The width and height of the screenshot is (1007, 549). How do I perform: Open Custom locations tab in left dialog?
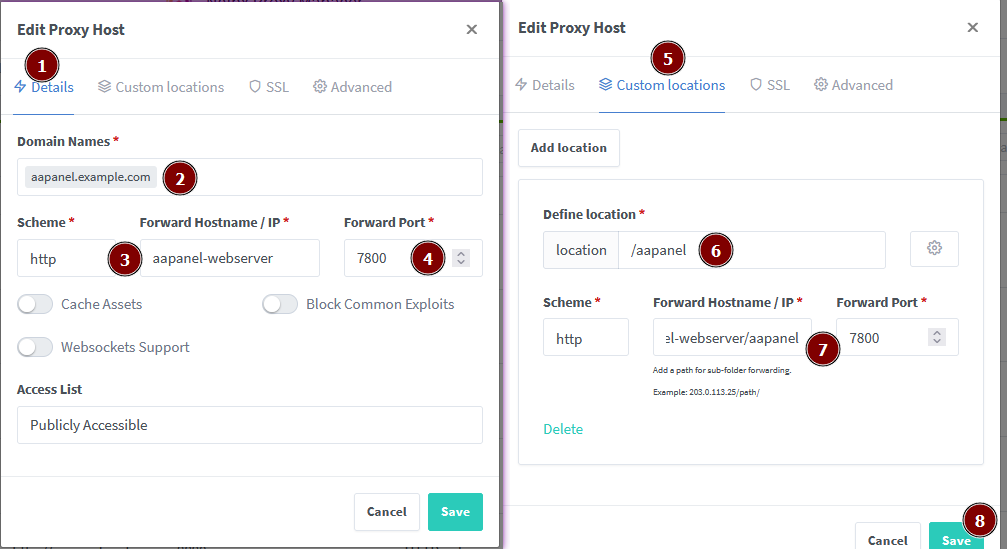pyautogui.click(x=161, y=87)
